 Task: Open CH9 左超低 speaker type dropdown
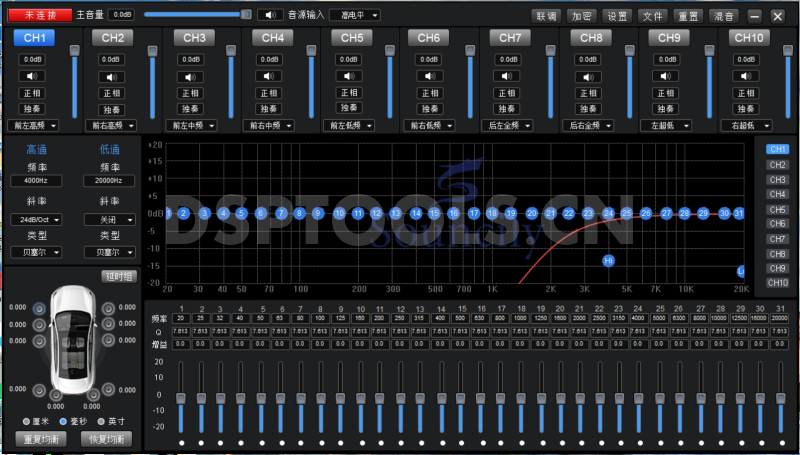click(666, 125)
